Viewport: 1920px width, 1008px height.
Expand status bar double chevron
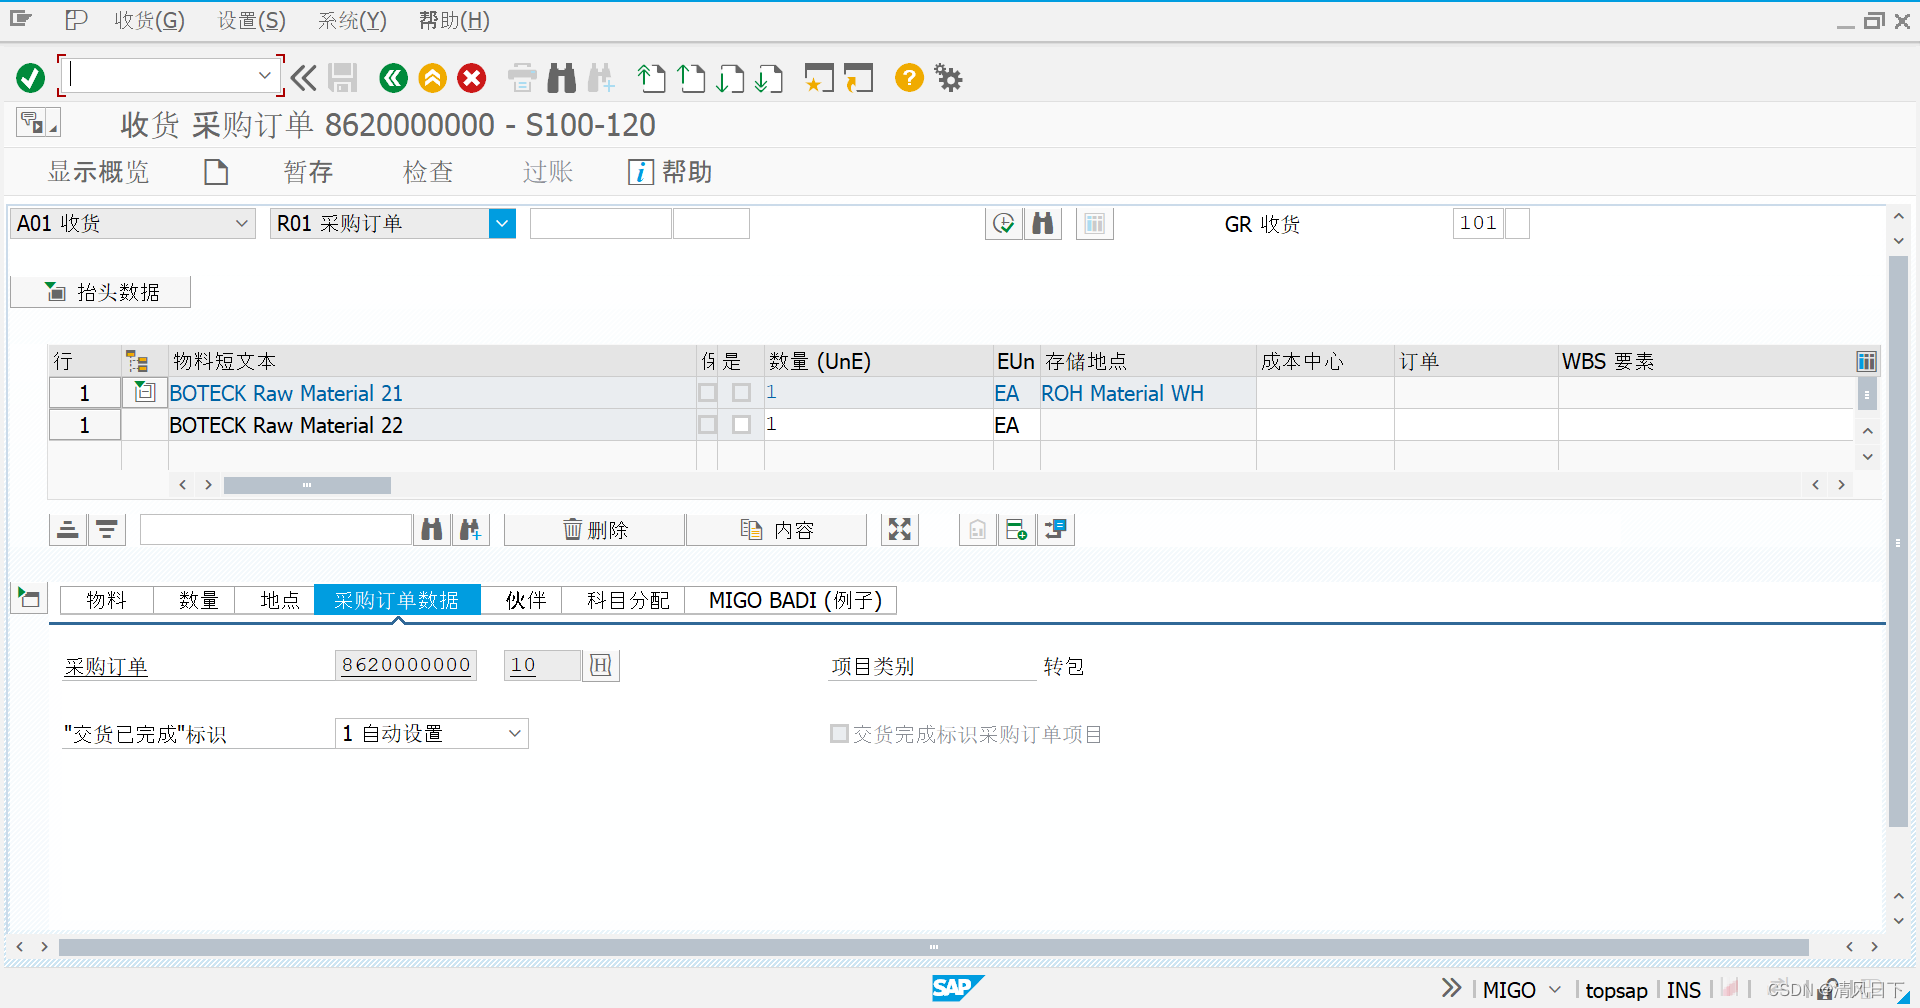click(1452, 988)
